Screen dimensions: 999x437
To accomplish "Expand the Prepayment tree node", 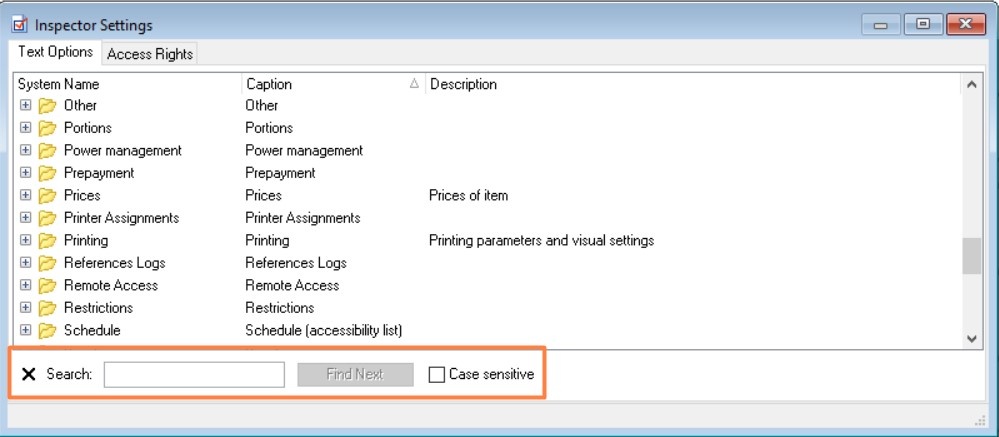I will [x=26, y=173].
